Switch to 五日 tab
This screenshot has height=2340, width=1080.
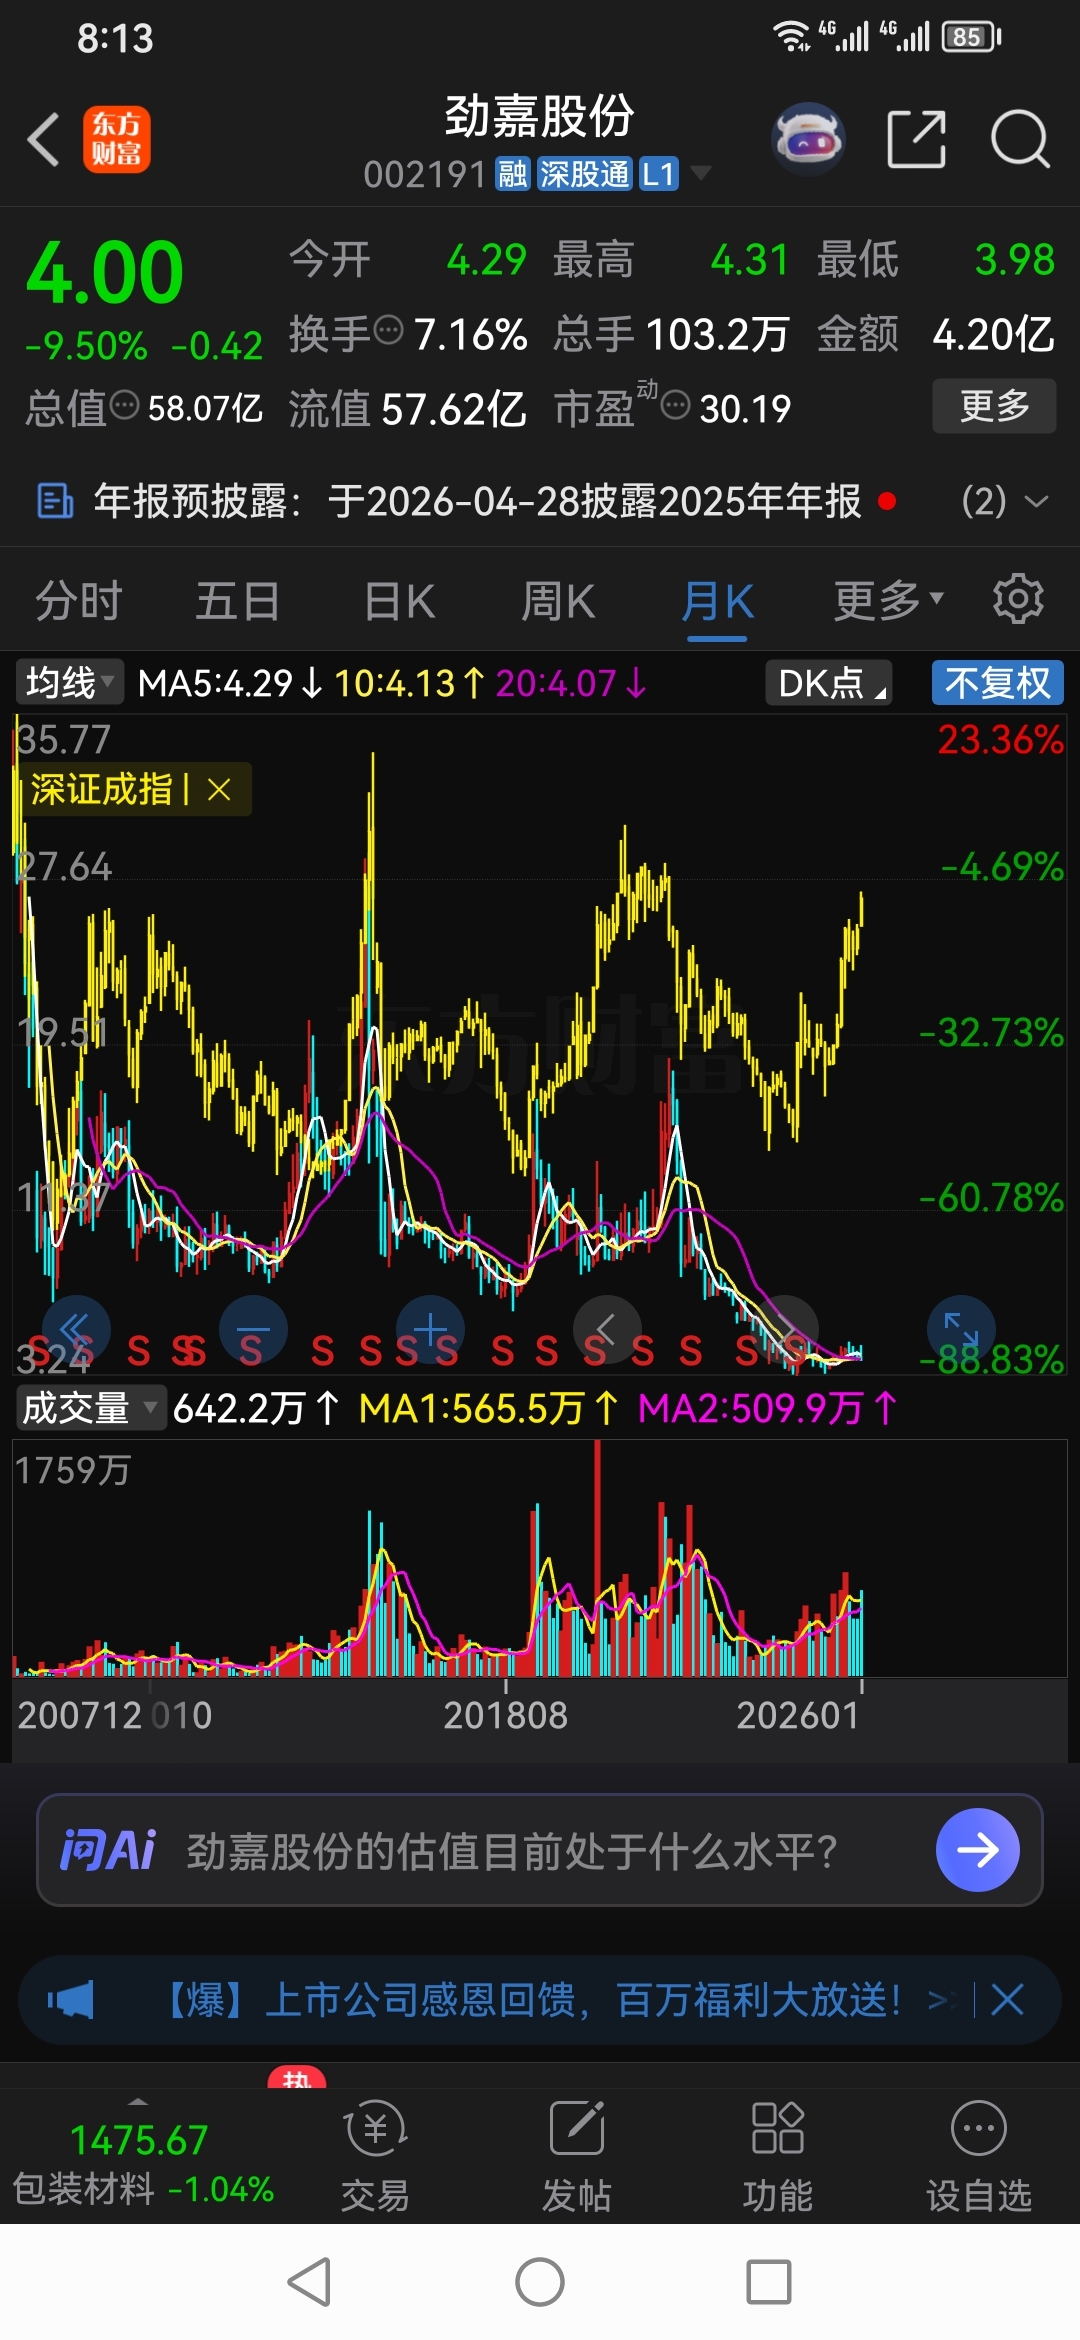pyautogui.click(x=237, y=601)
